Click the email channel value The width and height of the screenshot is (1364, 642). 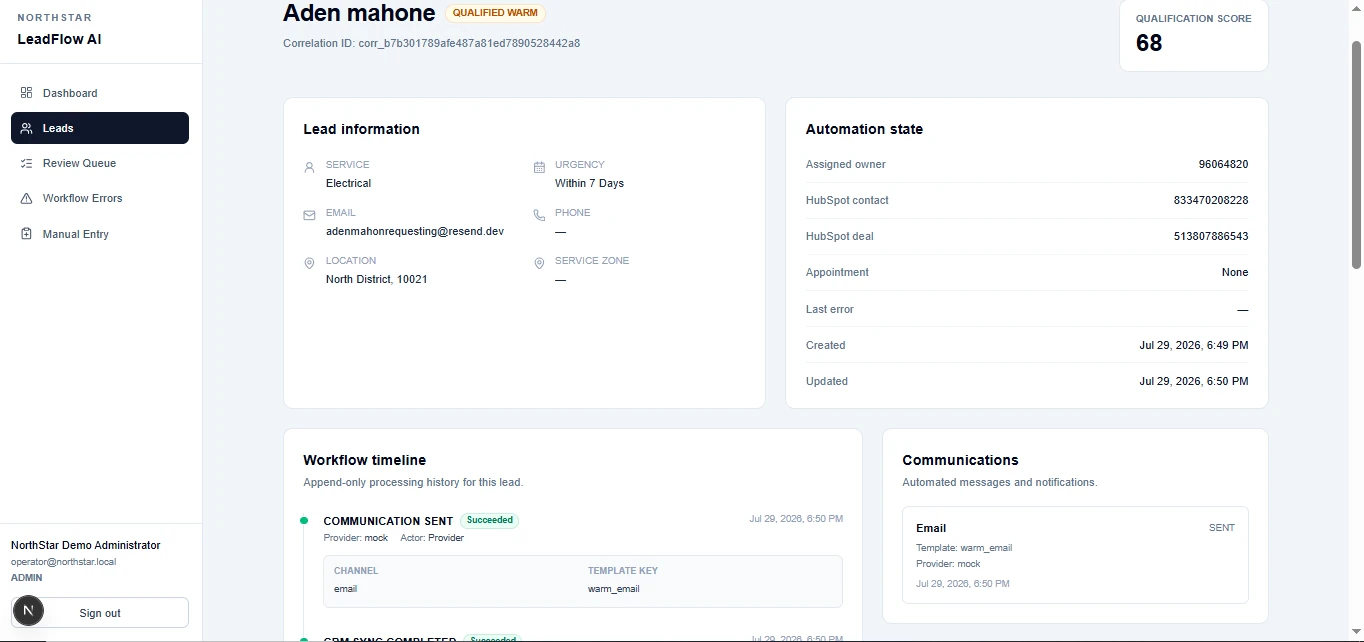point(345,589)
